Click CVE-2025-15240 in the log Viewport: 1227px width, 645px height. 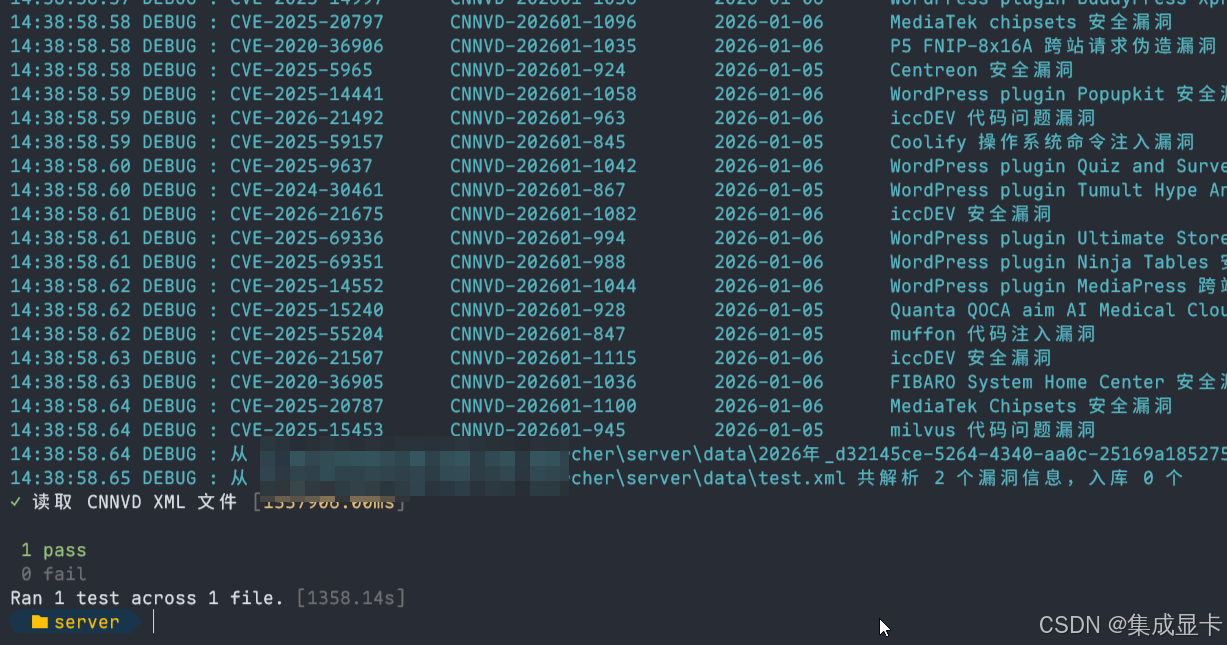(x=306, y=310)
